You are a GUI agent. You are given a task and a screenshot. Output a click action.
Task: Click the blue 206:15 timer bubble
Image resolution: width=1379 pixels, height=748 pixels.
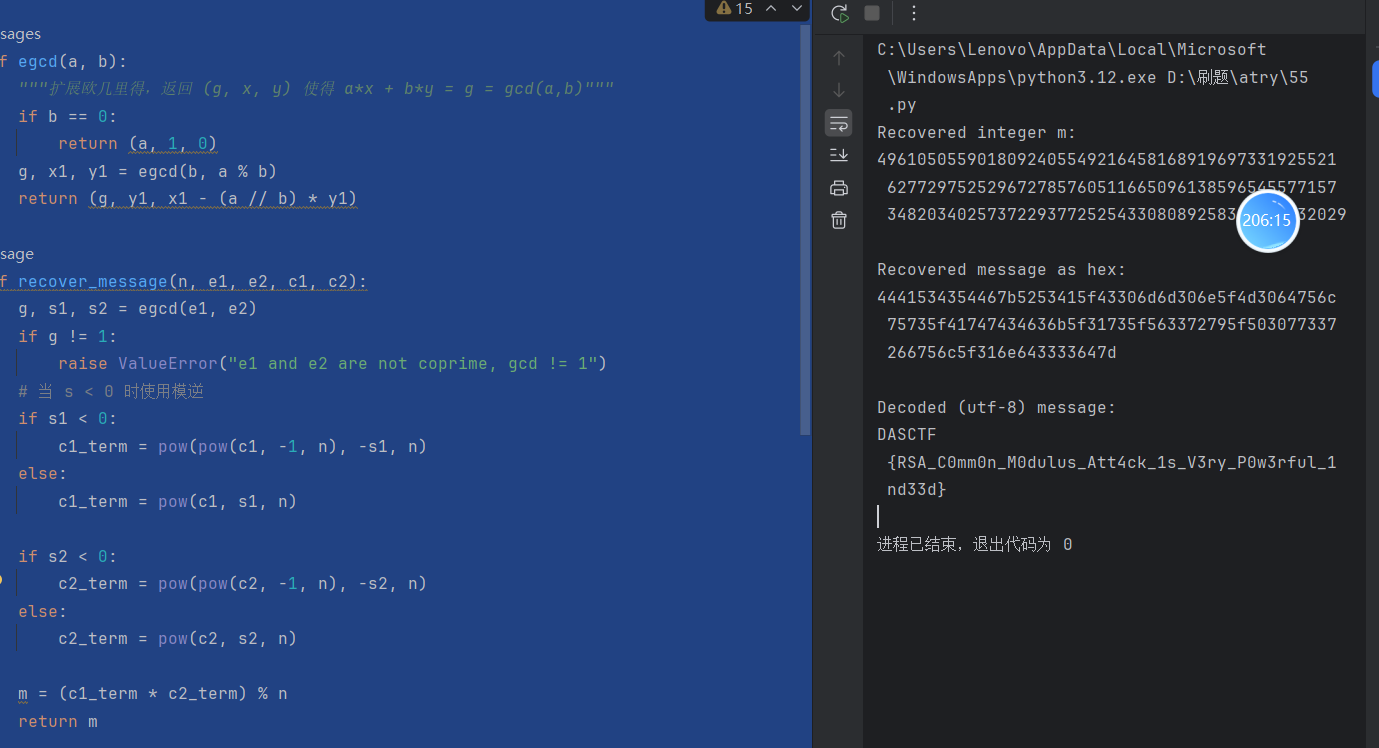[x=1267, y=221]
